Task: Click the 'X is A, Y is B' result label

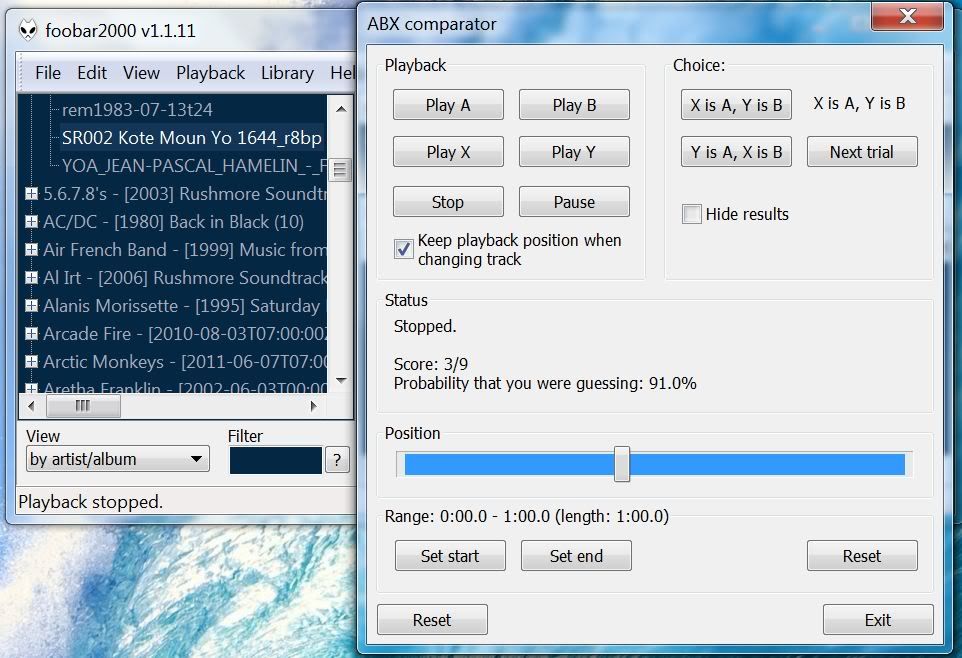Action: click(859, 103)
